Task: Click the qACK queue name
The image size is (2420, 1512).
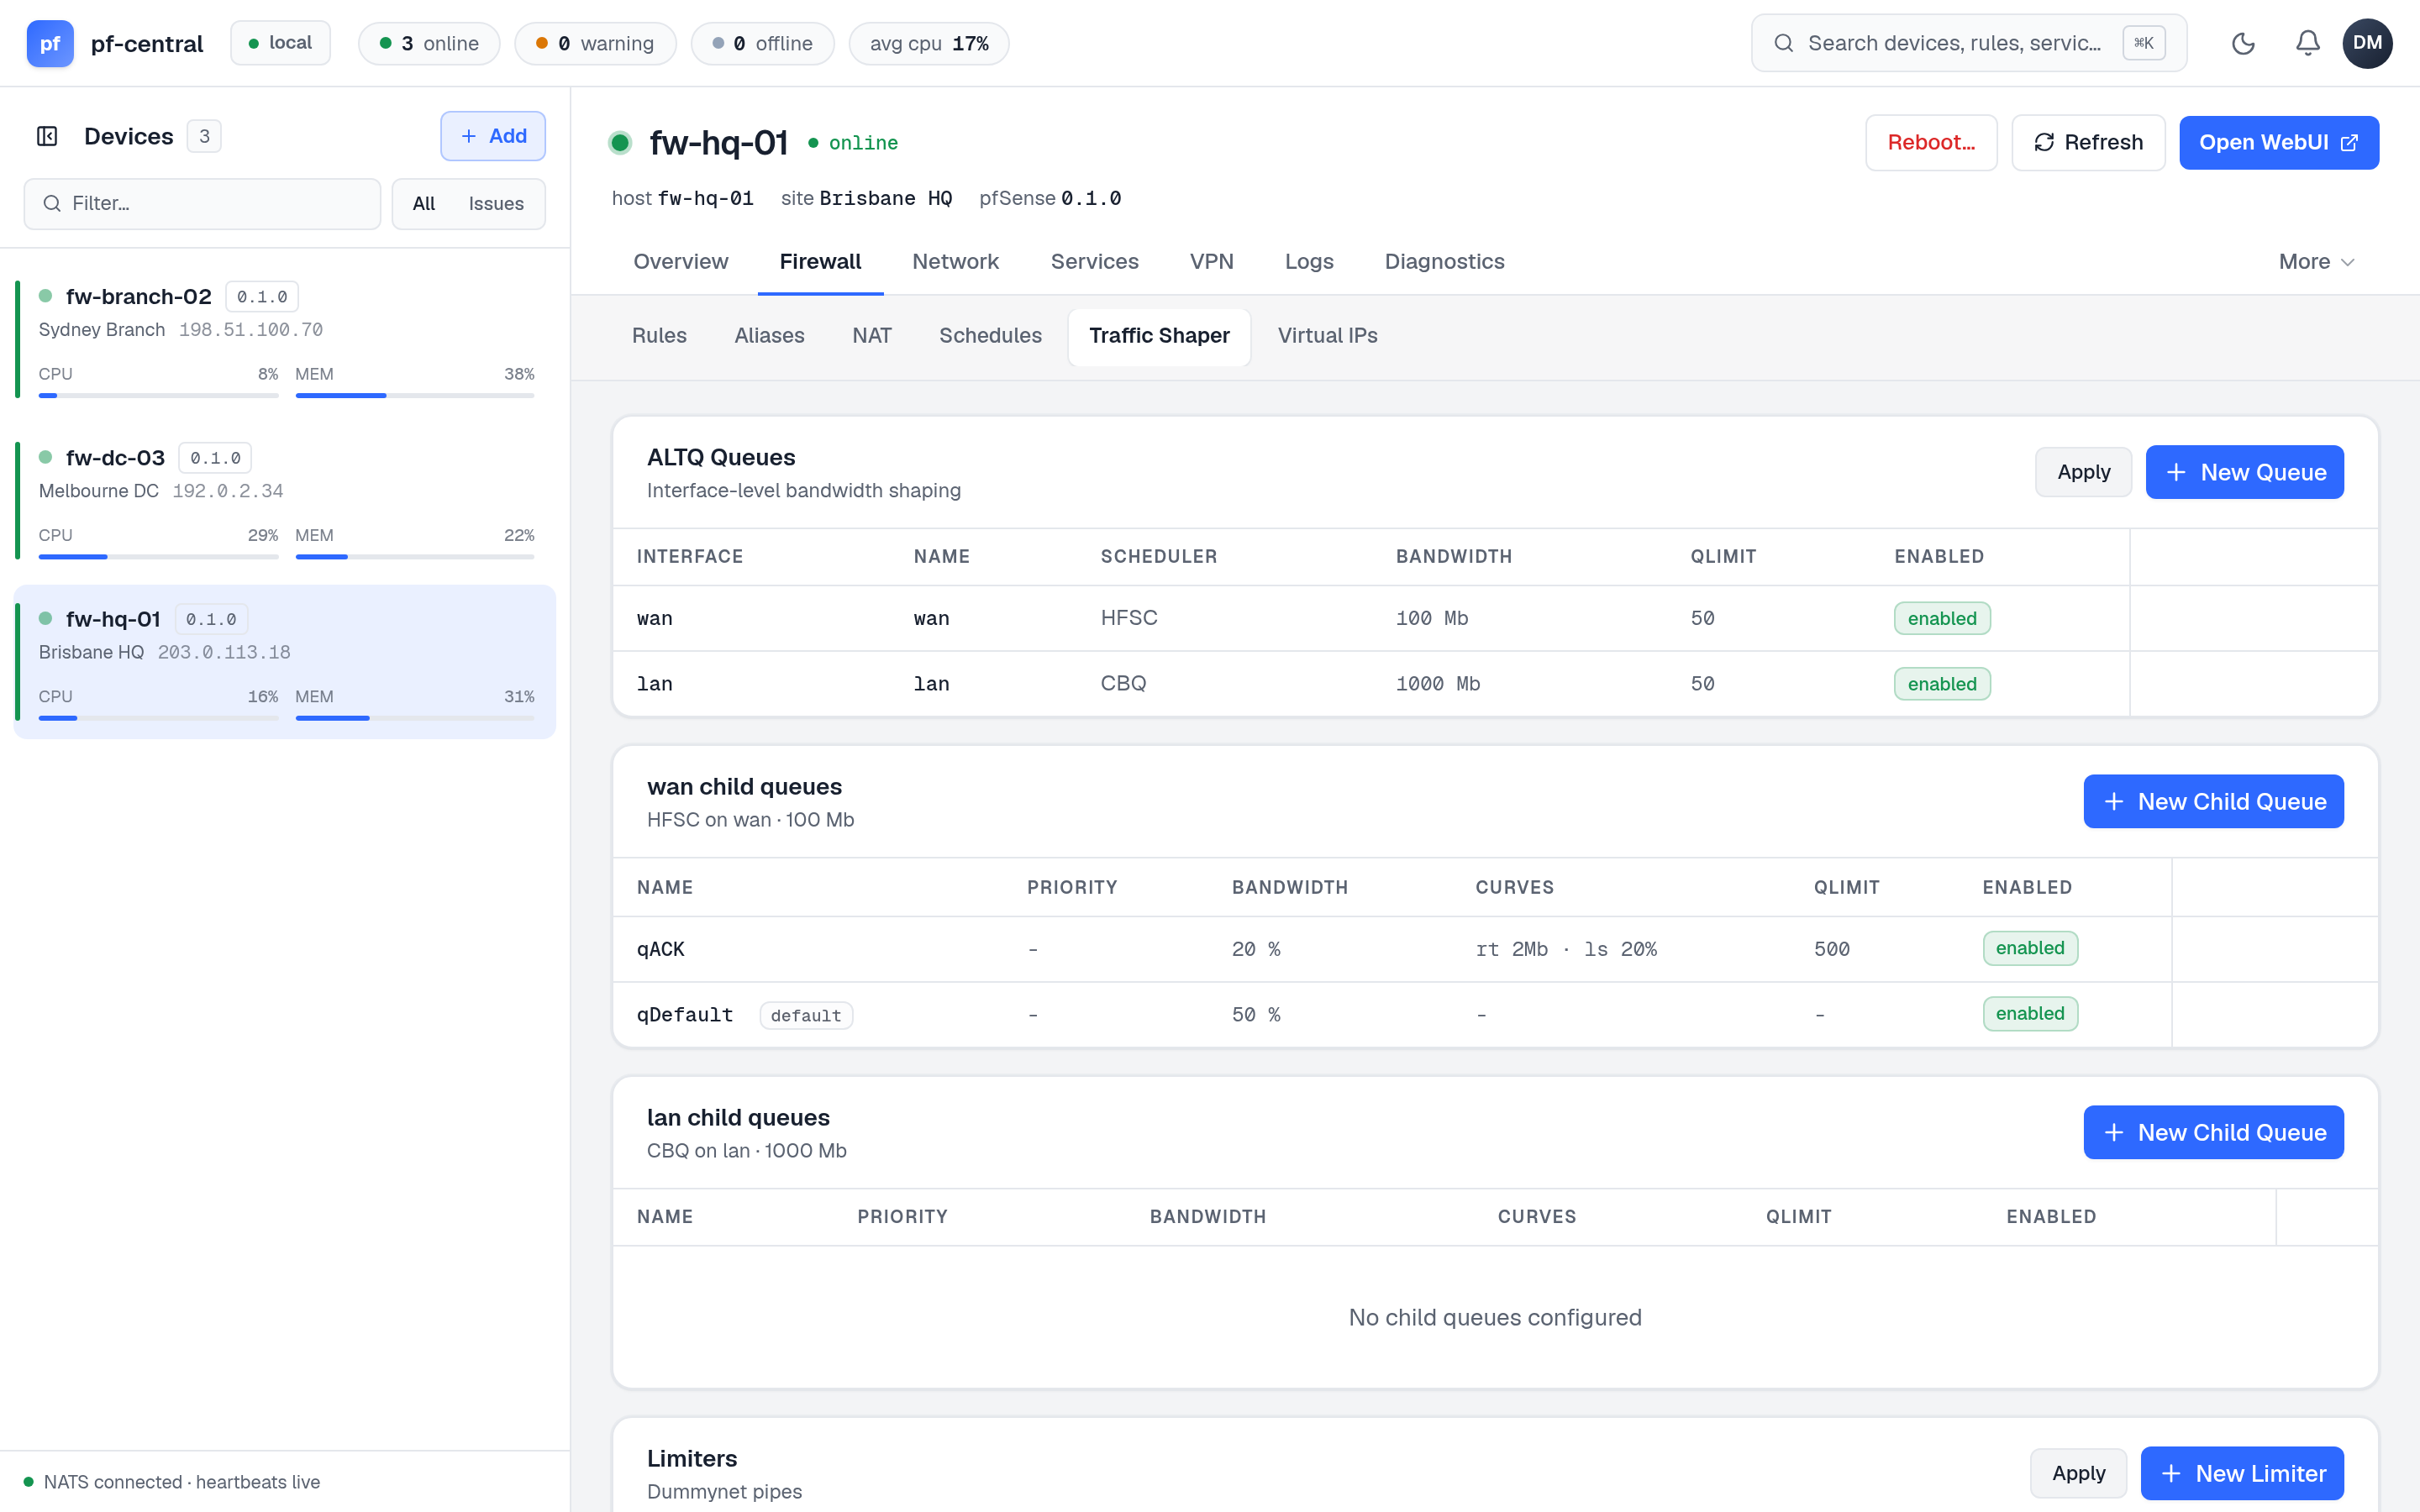Action: pyautogui.click(x=661, y=949)
